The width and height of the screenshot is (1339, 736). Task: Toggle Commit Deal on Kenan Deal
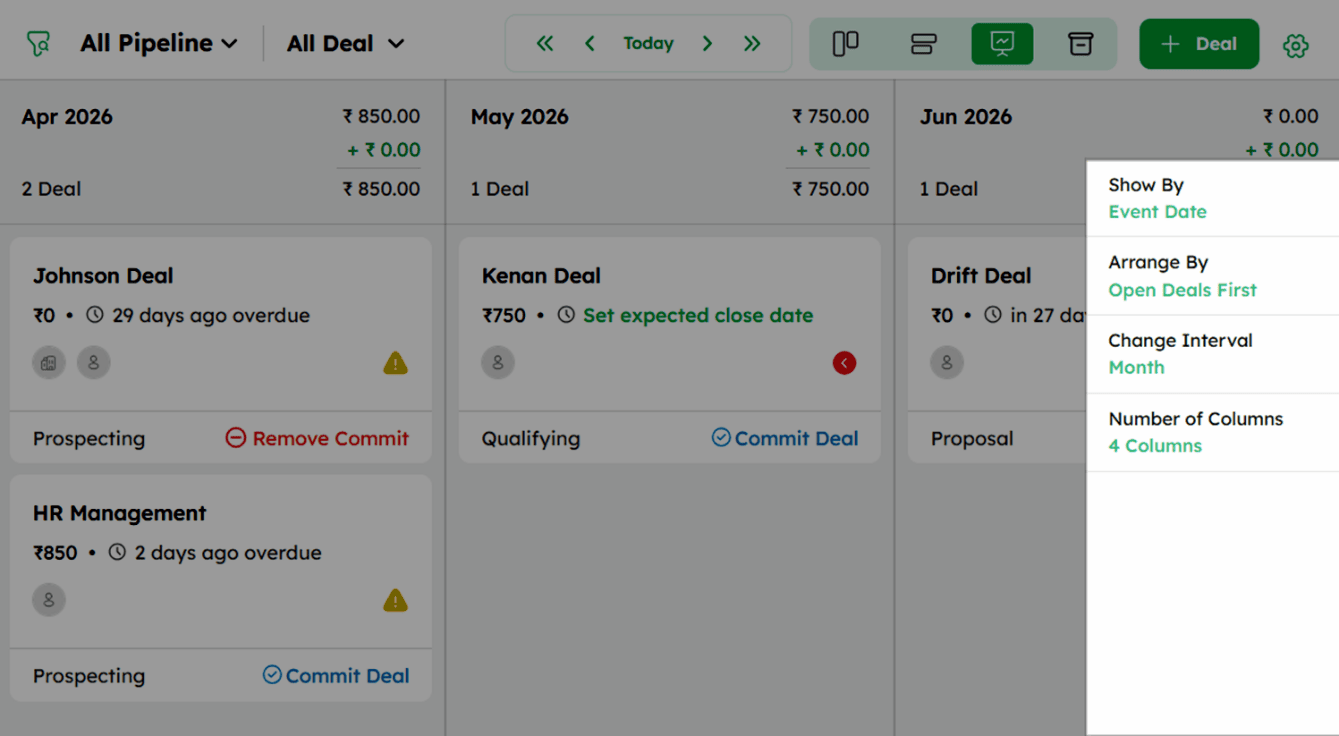tap(785, 438)
